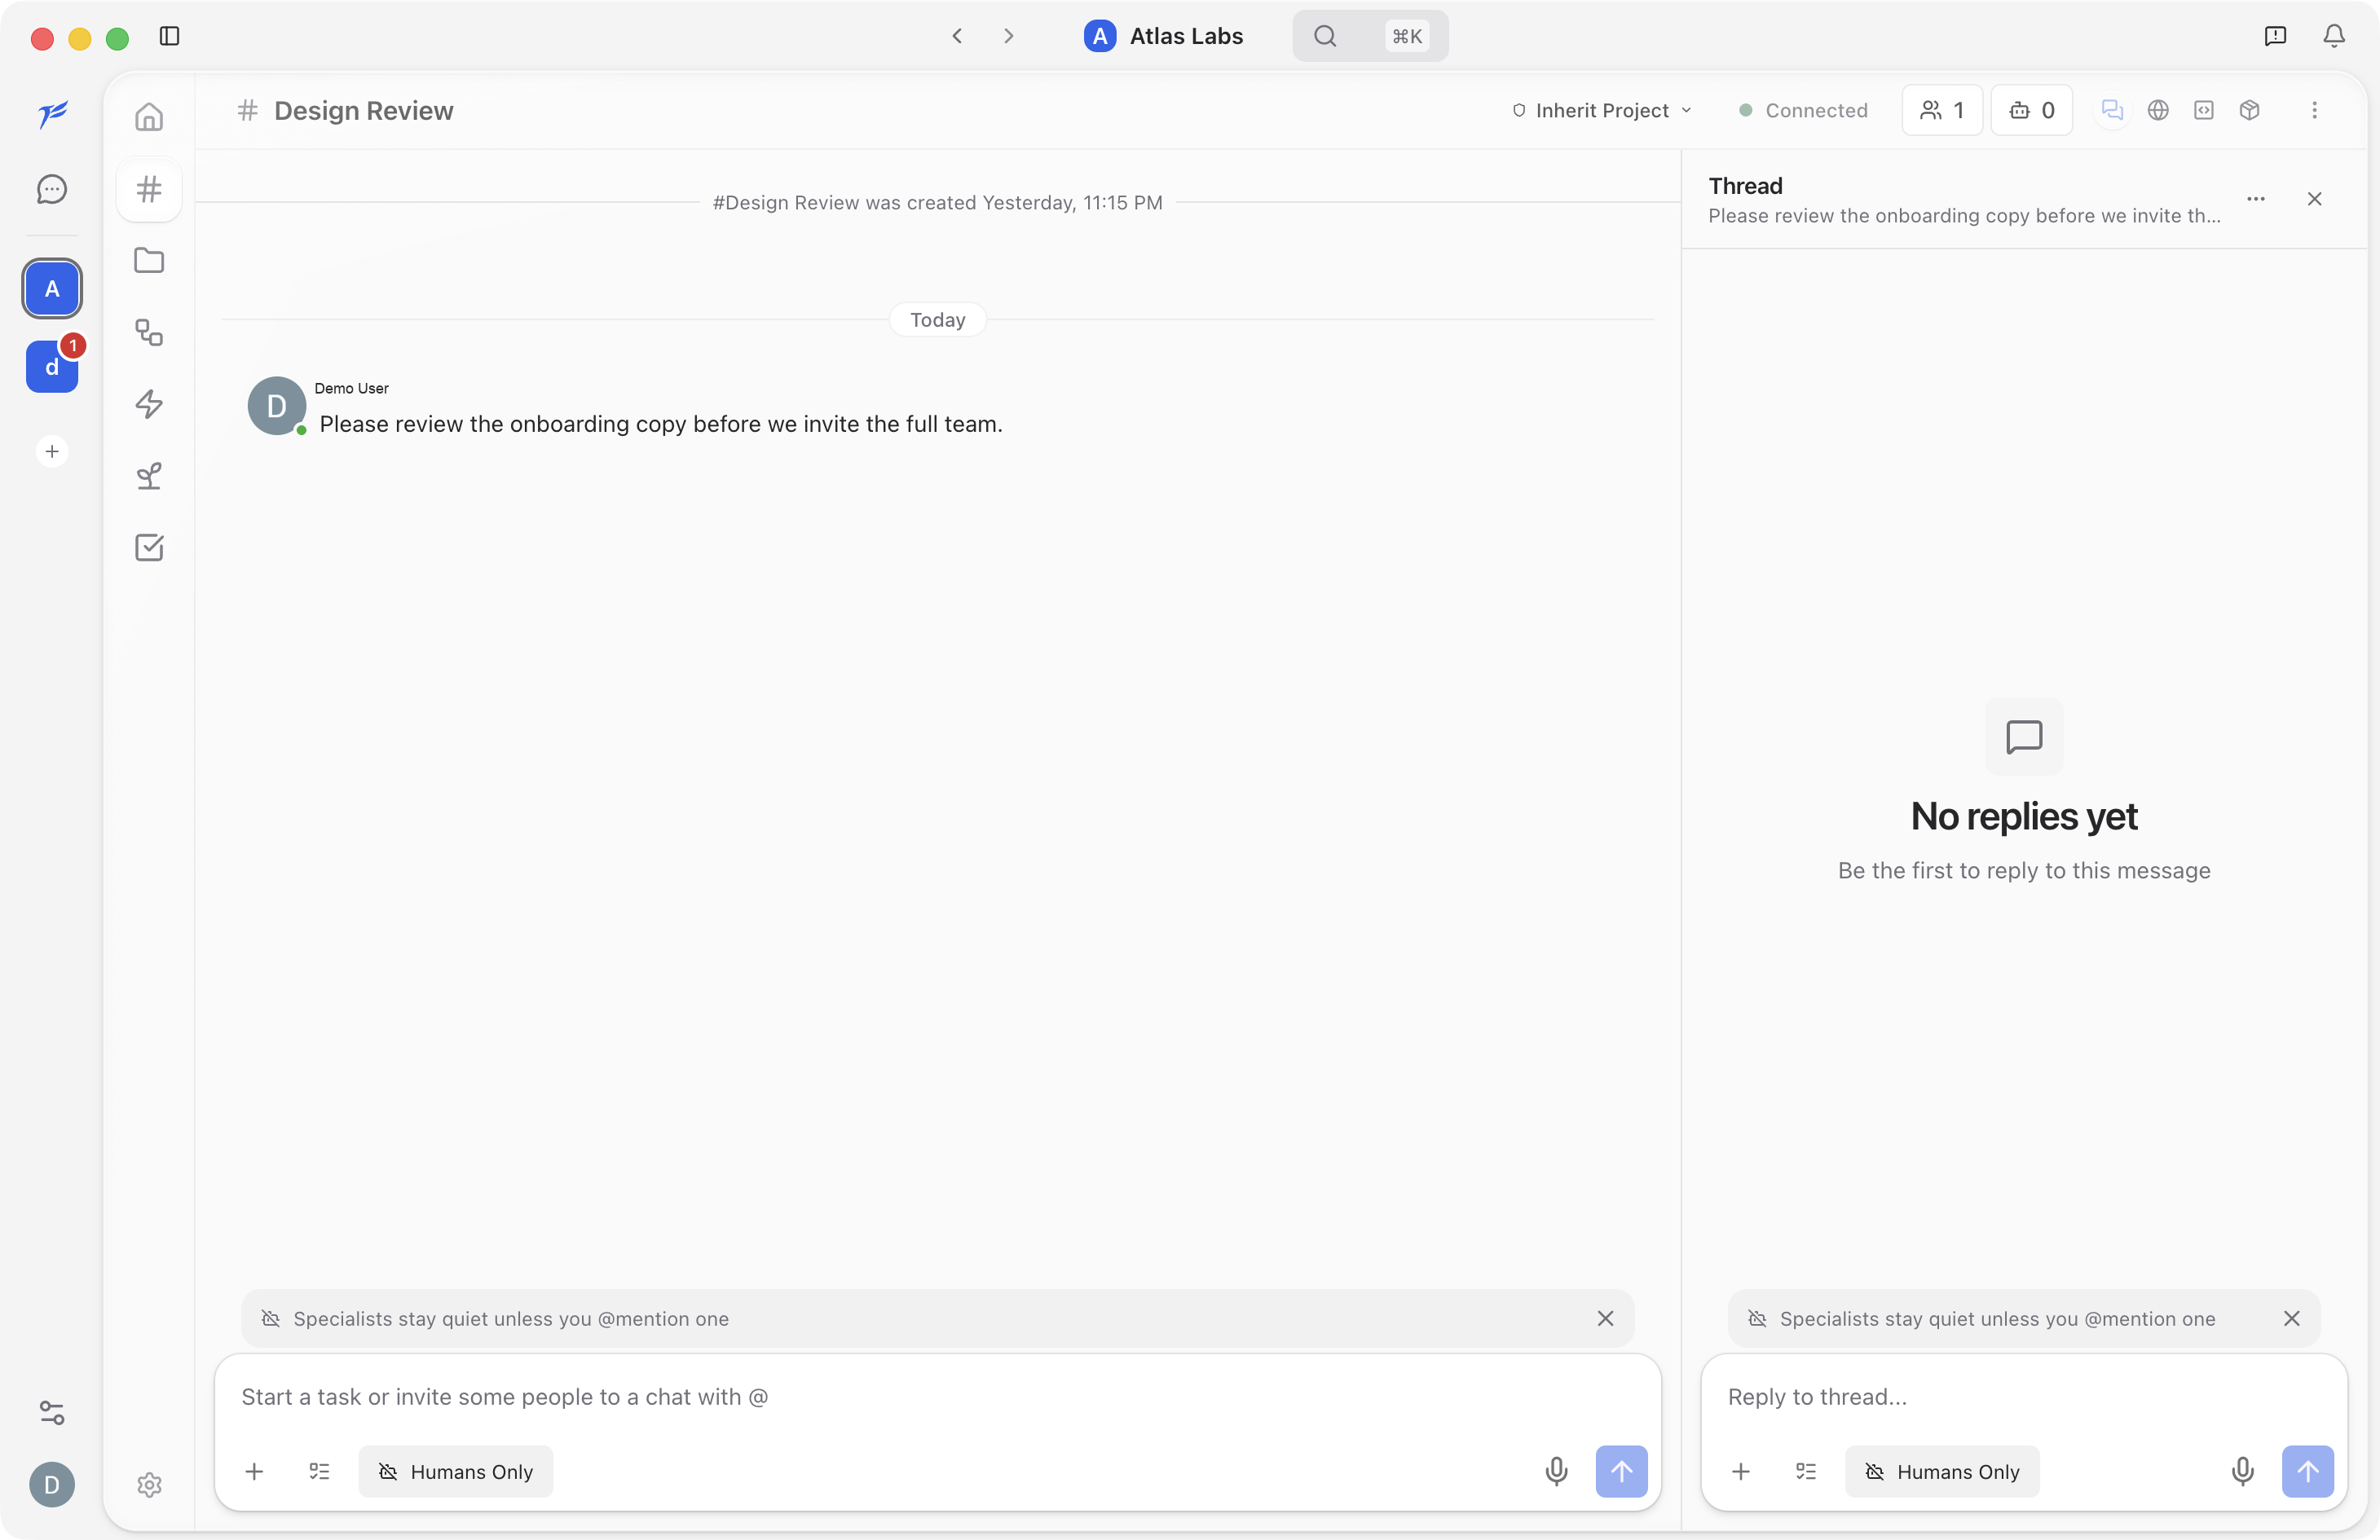2380x1540 pixels.
Task: Add attachment in main chat composer
Action: [254, 1472]
